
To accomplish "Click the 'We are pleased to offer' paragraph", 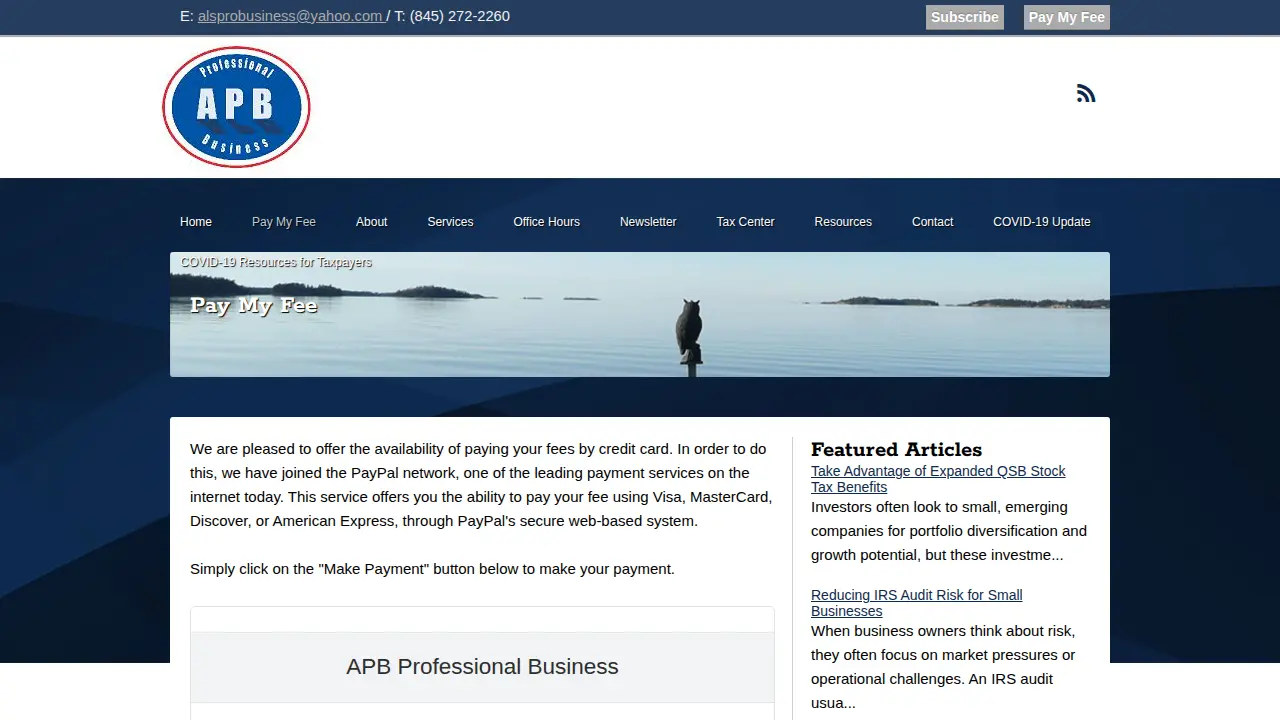I will 481,485.
